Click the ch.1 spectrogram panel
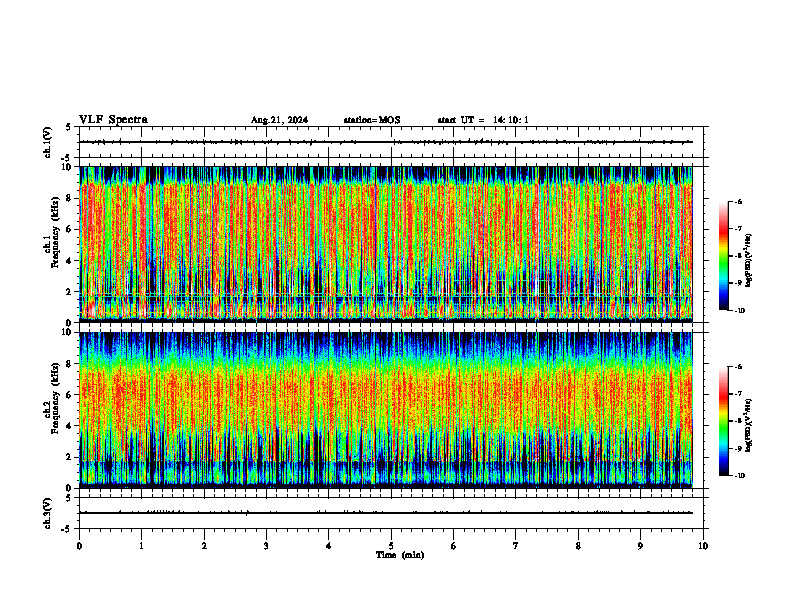 click(x=386, y=244)
